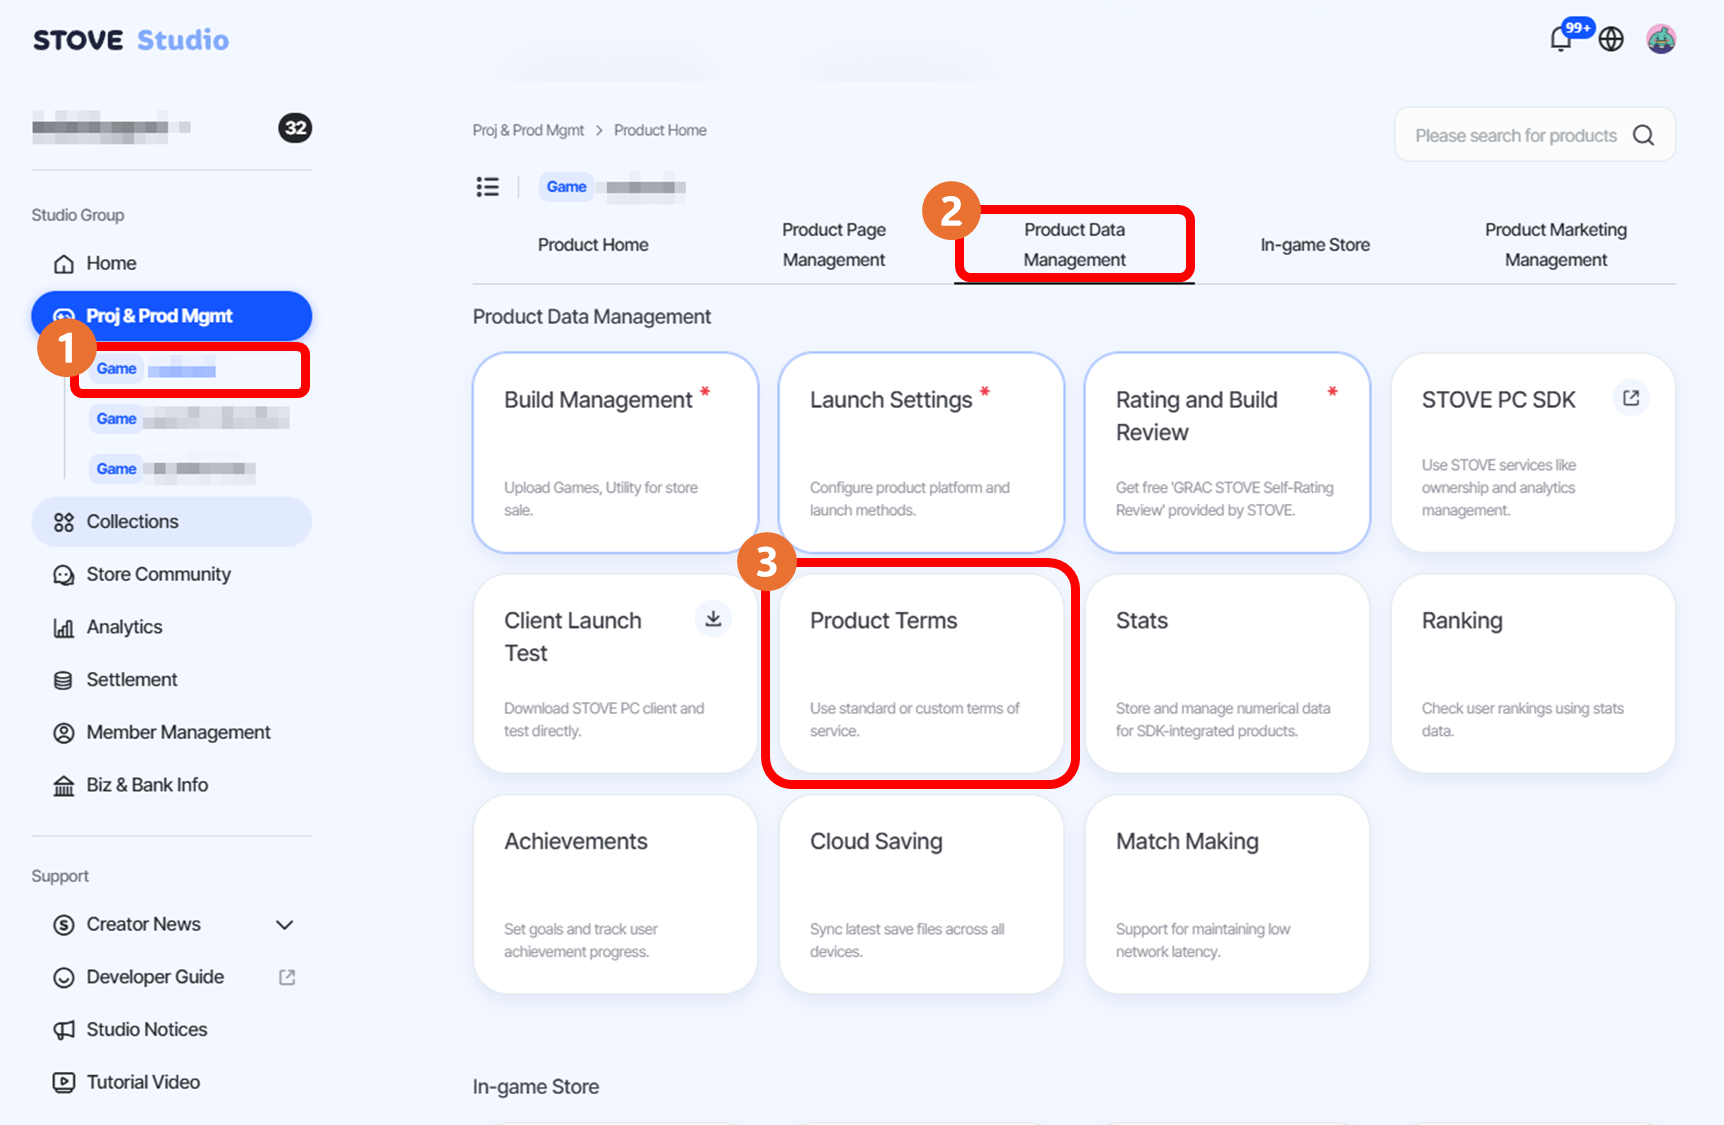The width and height of the screenshot is (1724, 1125).
Task: Click the Collections grid icon
Action: [64, 522]
